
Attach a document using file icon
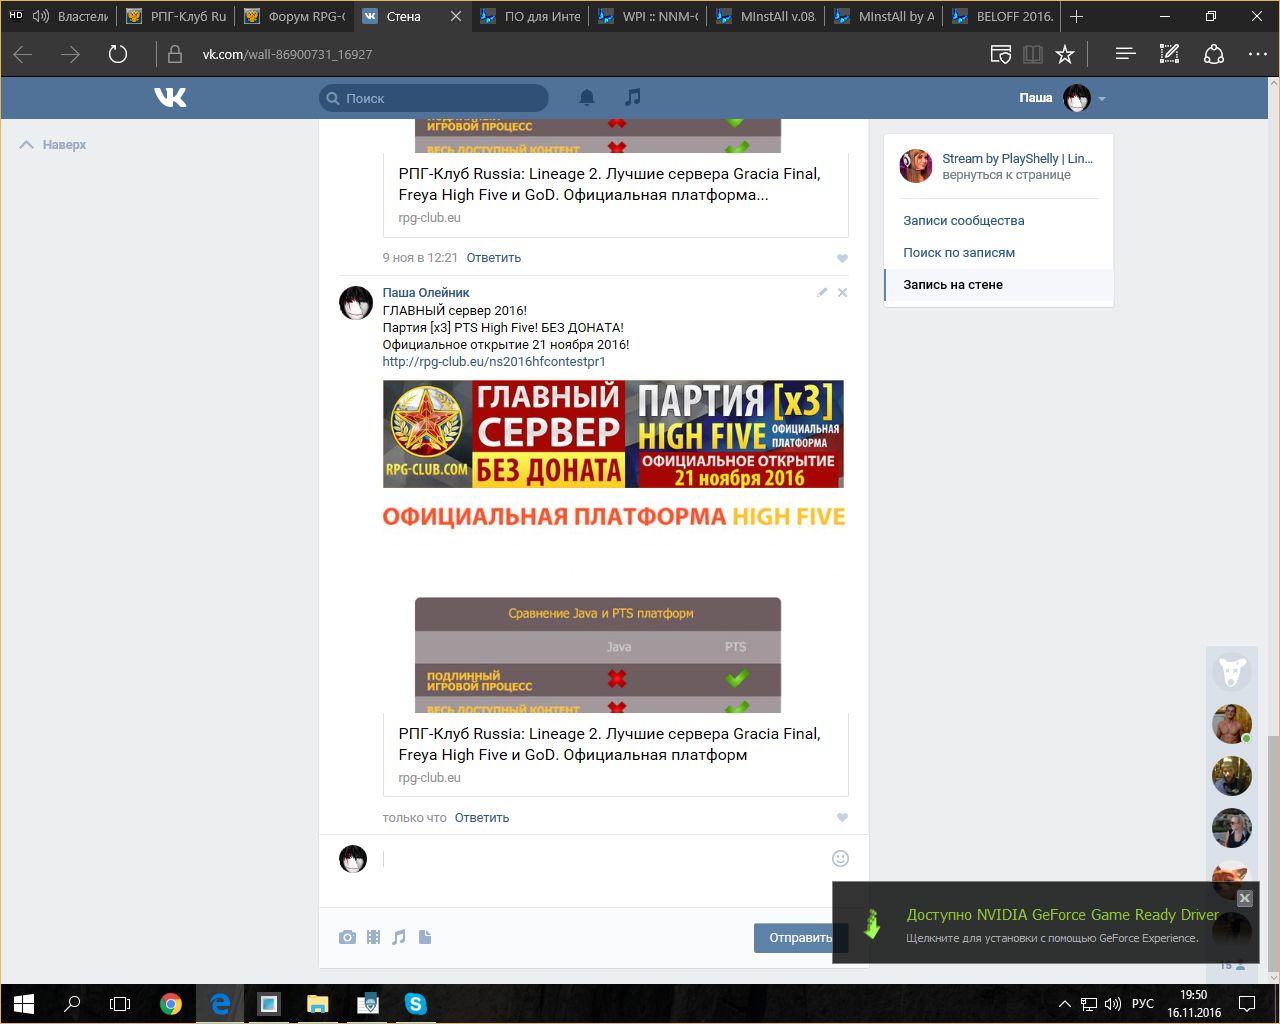[x=425, y=937]
